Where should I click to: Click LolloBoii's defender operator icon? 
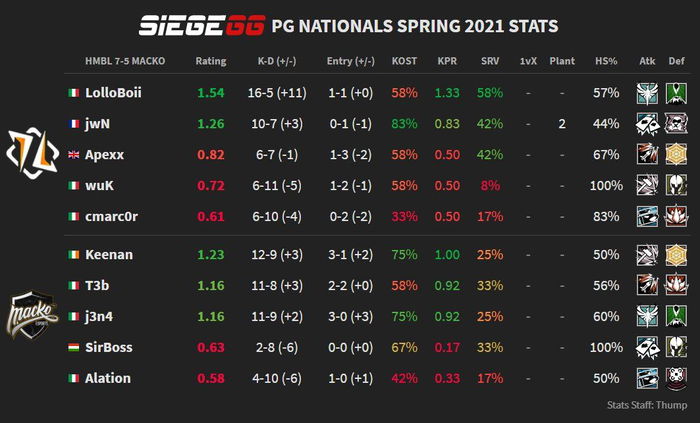[676, 93]
